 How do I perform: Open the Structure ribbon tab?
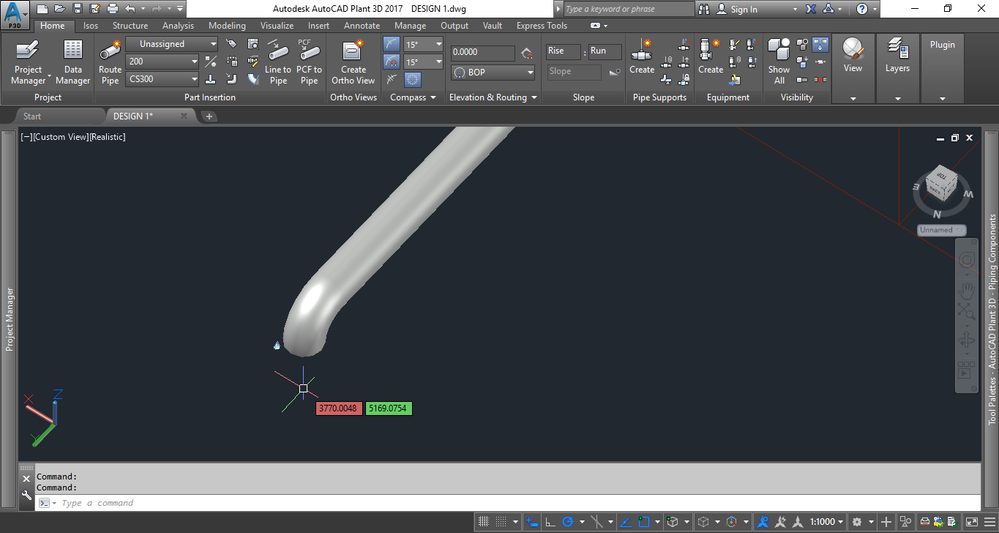[130, 25]
